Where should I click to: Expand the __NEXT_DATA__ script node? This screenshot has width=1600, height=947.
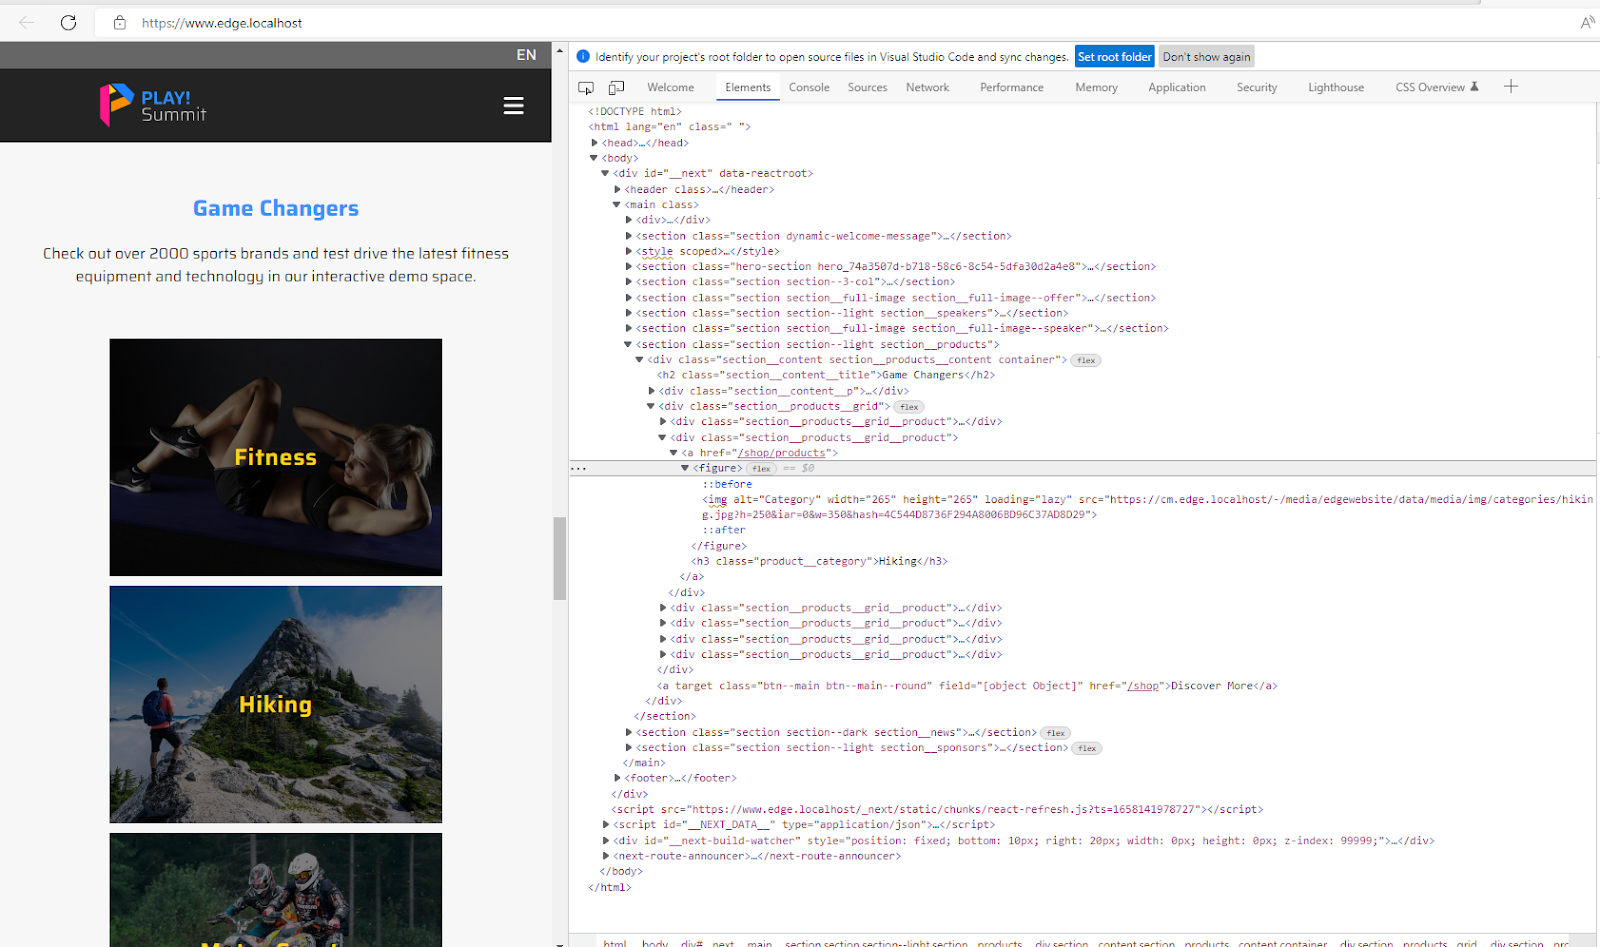click(x=606, y=825)
